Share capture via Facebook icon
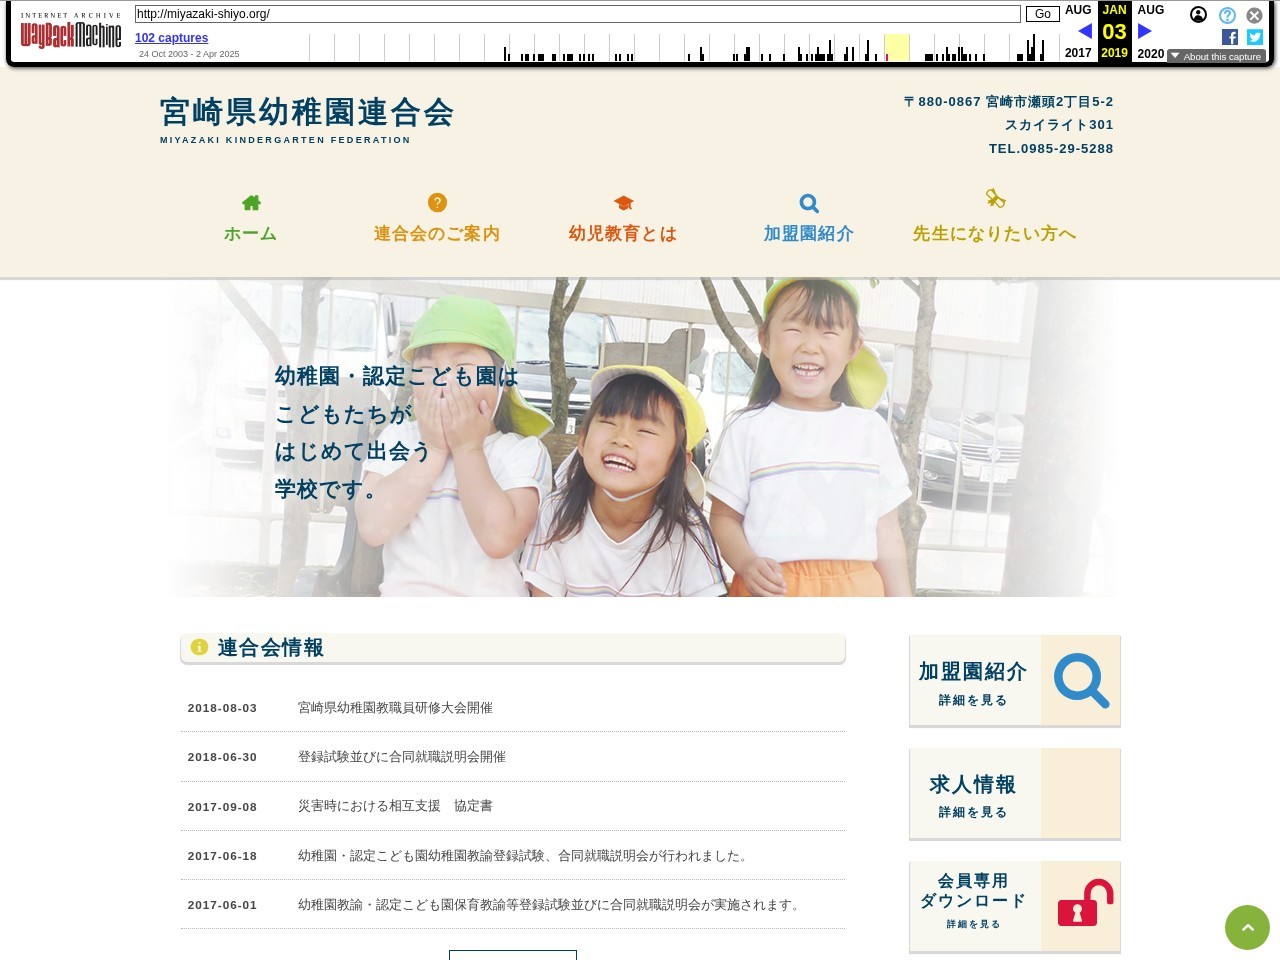The image size is (1280, 960). [x=1230, y=37]
